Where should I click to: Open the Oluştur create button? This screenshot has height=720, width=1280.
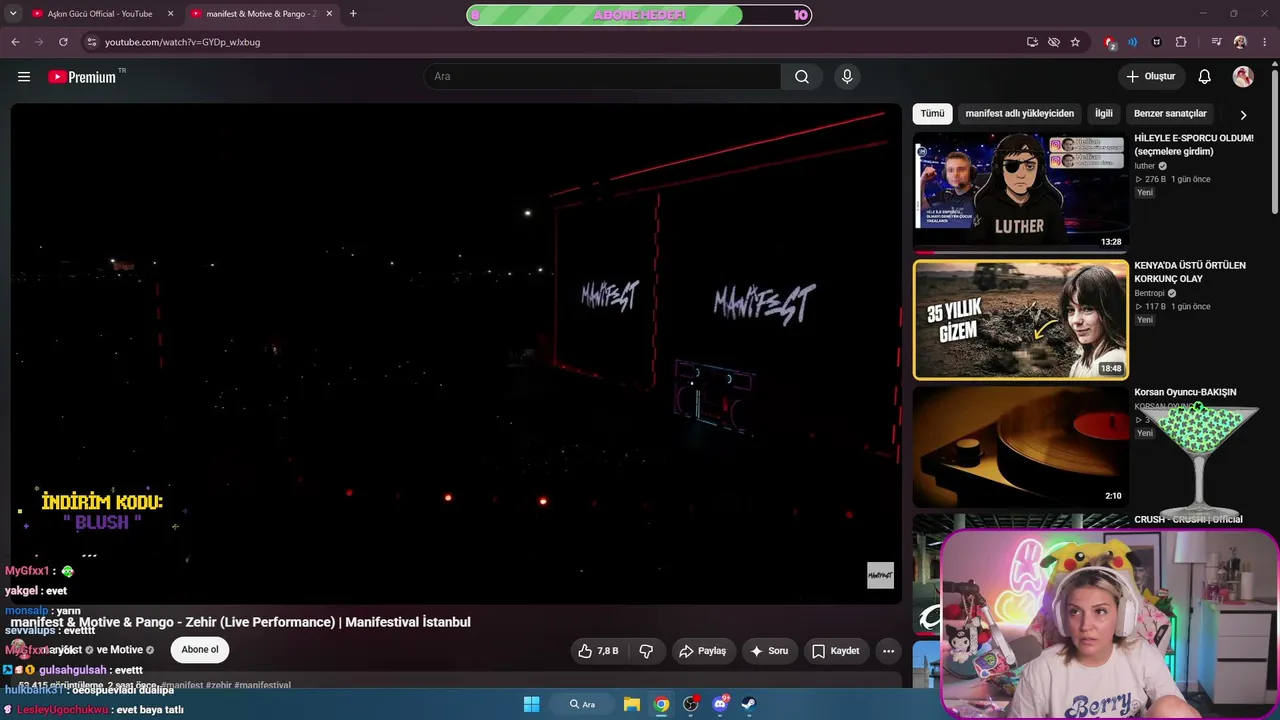(1151, 77)
